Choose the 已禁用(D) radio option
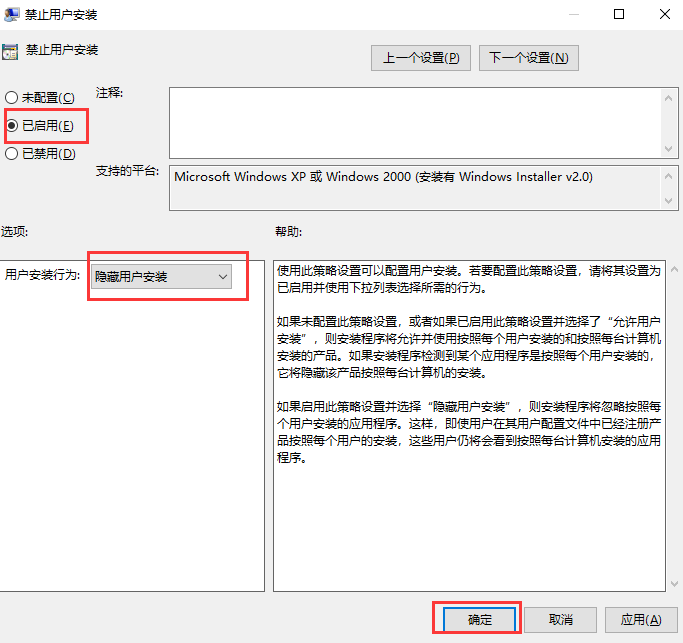Viewport: 683px width, 643px height. pos(12,154)
